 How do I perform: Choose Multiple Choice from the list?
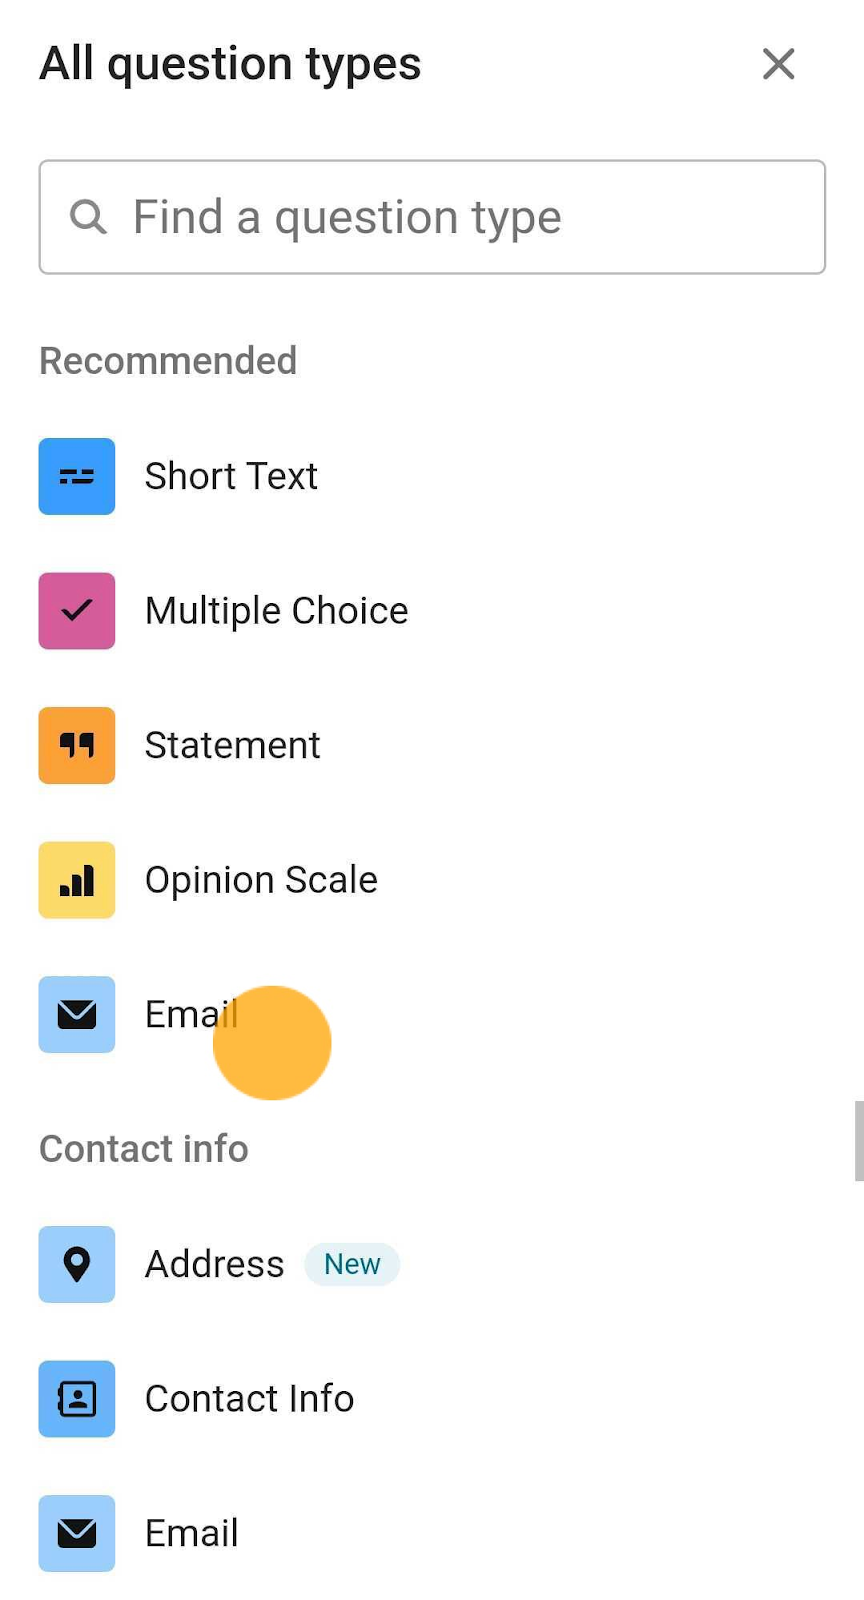point(276,611)
